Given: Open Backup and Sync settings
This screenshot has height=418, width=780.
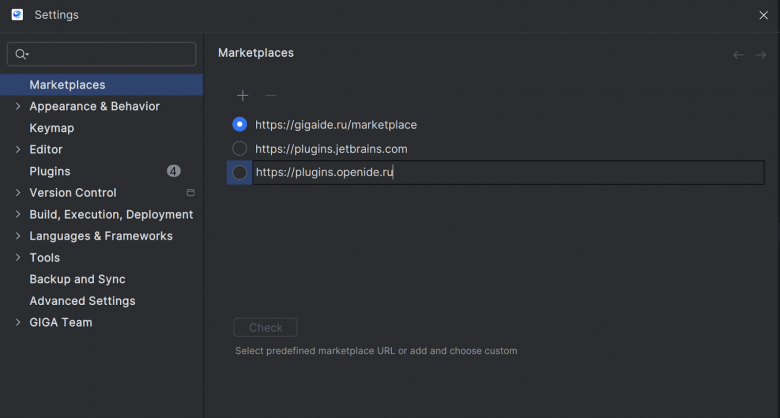Looking at the screenshot, I should tap(77, 279).
